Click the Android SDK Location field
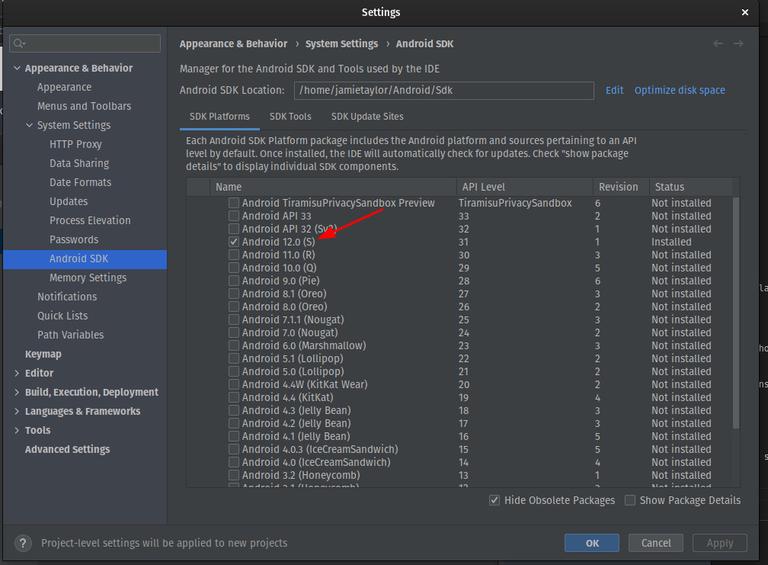 444,91
